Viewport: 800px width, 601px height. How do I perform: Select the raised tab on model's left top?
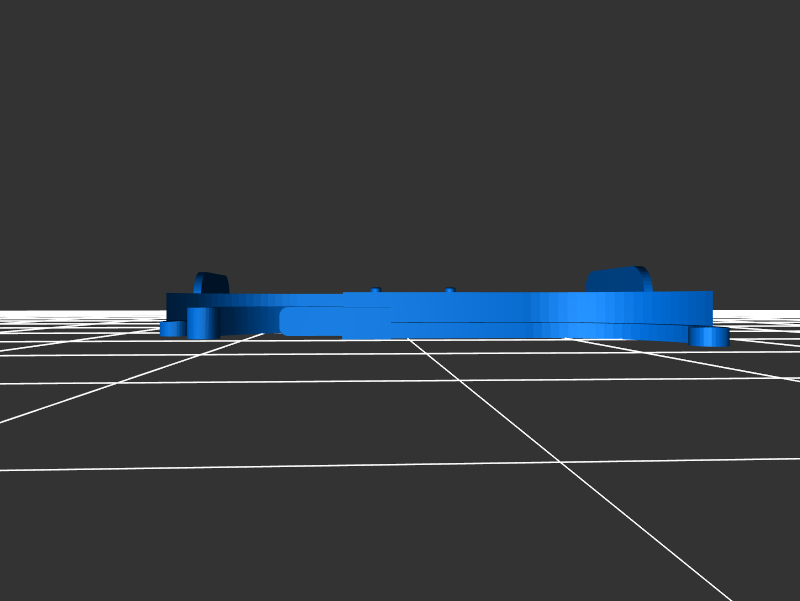pyautogui.click(x=211, y=282)
